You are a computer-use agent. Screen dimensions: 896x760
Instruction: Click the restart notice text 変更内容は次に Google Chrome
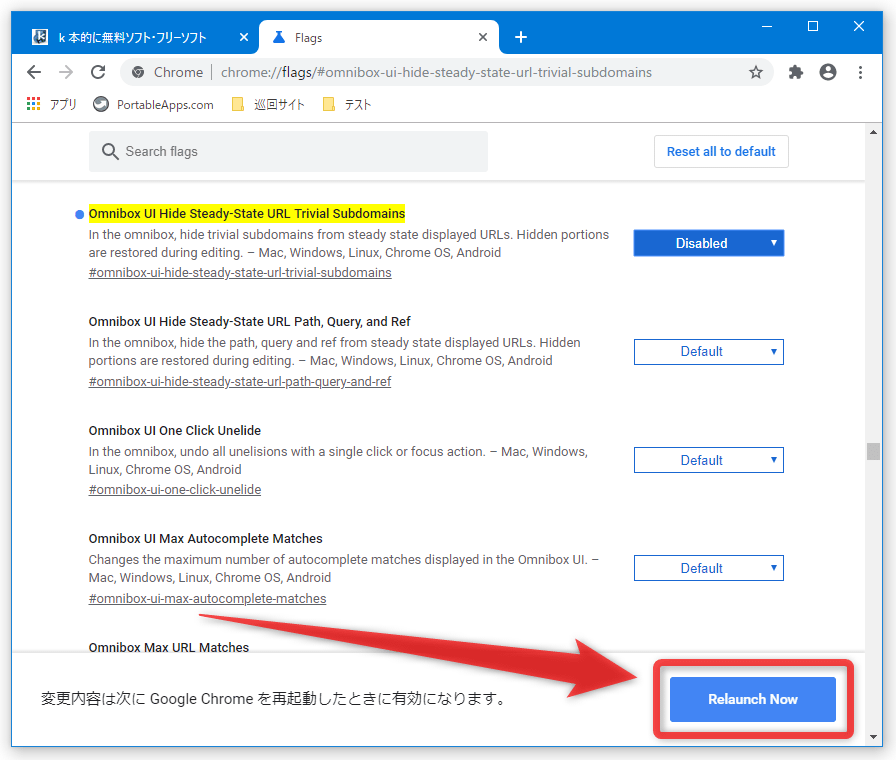click(x=273, y=699)
